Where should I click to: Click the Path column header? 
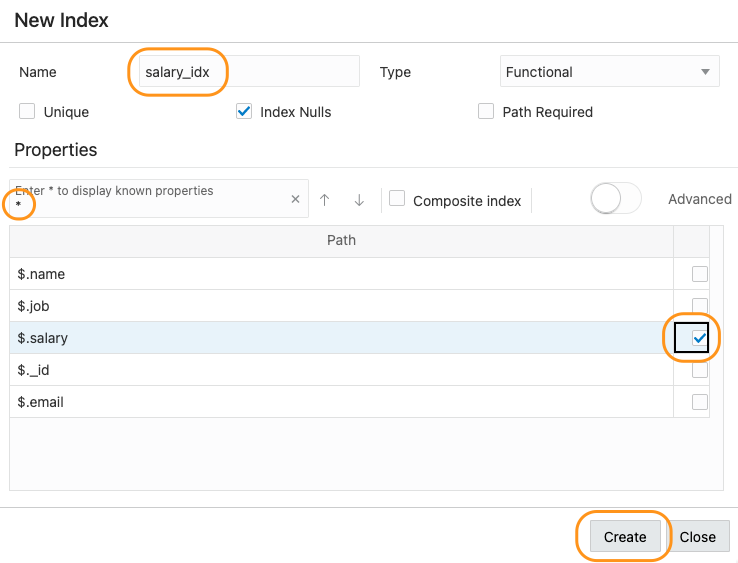341,240
